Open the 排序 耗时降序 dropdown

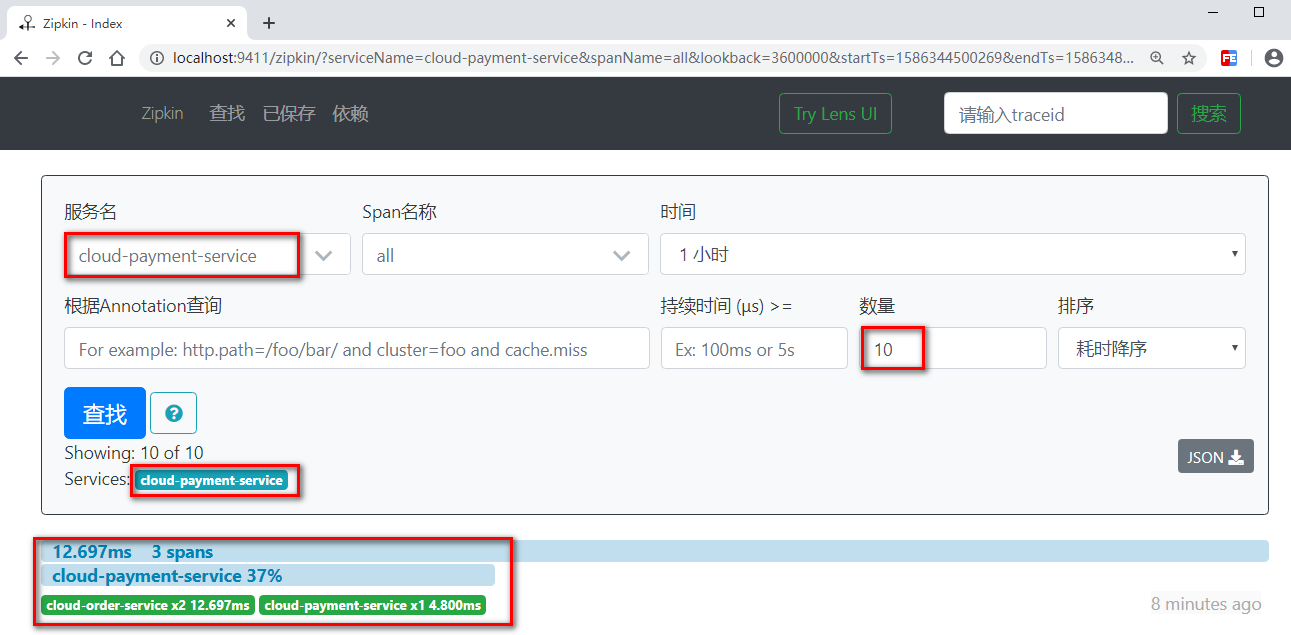pyautogui.click(x=1152, y=348)
